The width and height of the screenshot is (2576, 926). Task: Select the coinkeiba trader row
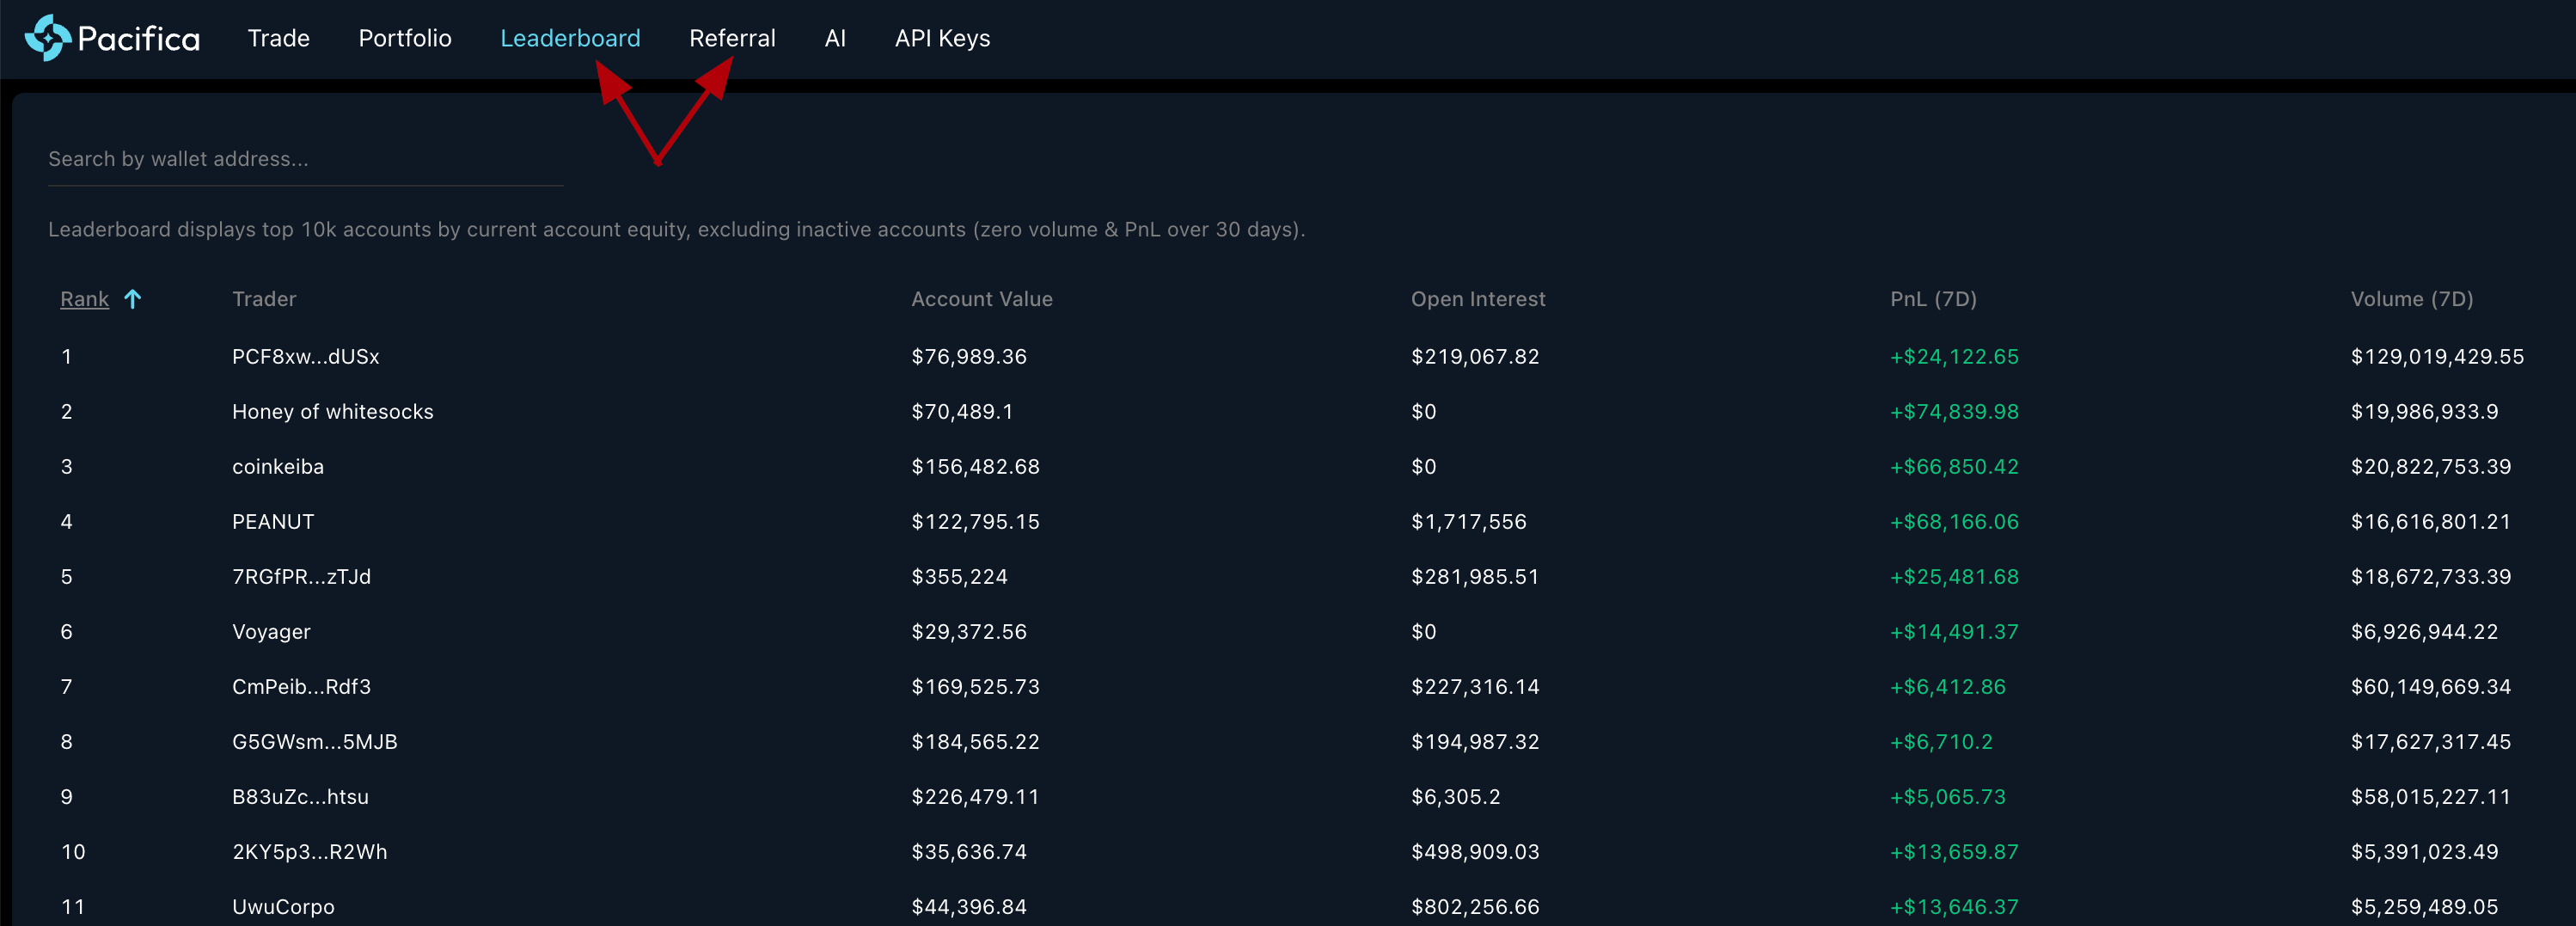click(x=278, y=467)
